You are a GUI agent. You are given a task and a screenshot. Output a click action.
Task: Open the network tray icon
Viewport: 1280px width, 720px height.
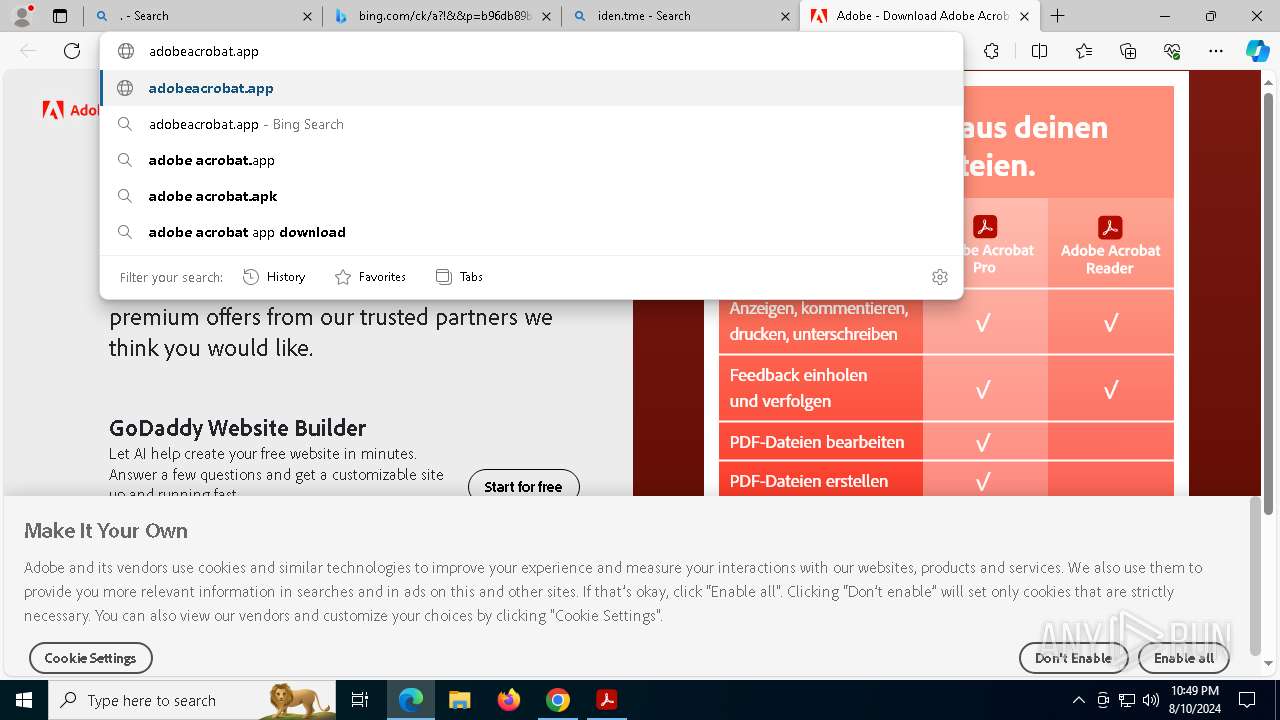tap(1127, 700)
